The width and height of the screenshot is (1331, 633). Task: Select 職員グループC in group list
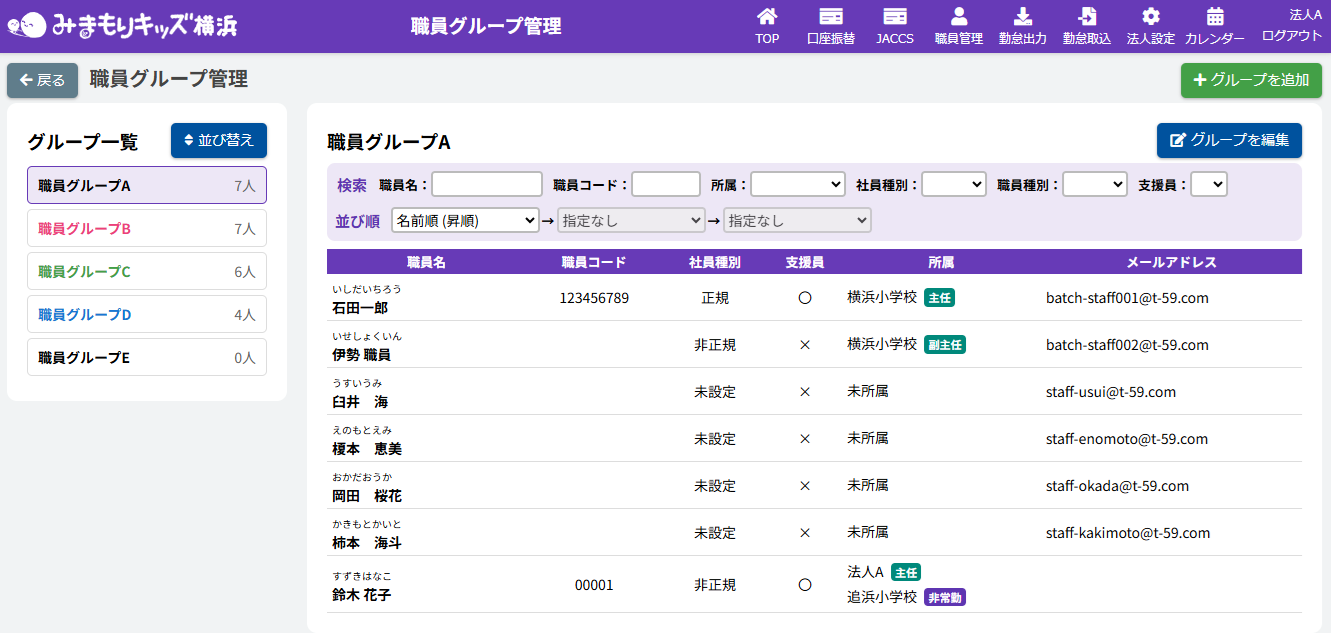pos(147,271)
